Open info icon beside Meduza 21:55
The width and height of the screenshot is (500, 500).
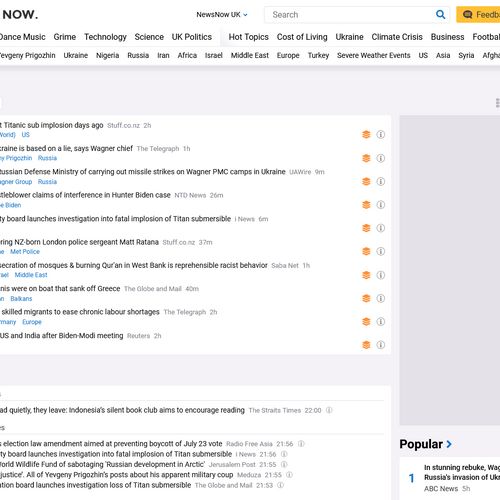[289, 475]
